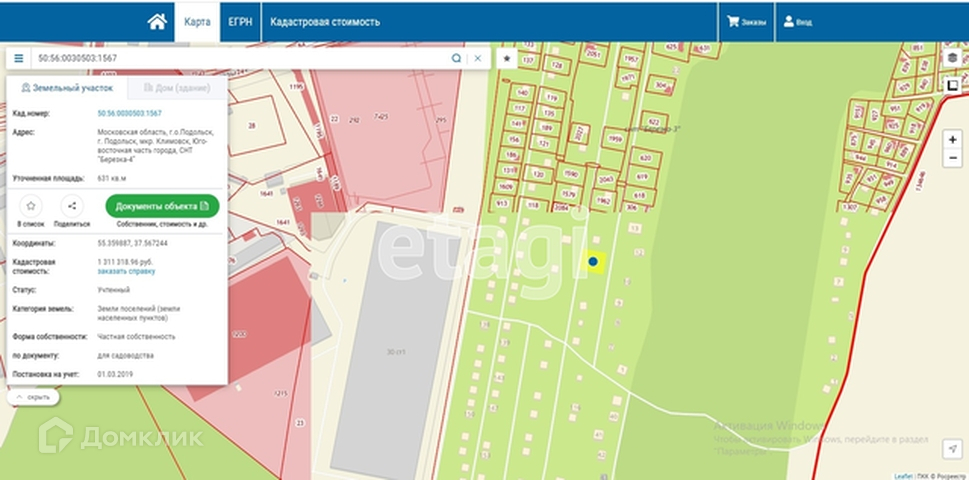This screenshot has height=480, width=969.
Task: Switch to the ЕГРН tab
Action: pyautogui.click(x=240, y=22)
